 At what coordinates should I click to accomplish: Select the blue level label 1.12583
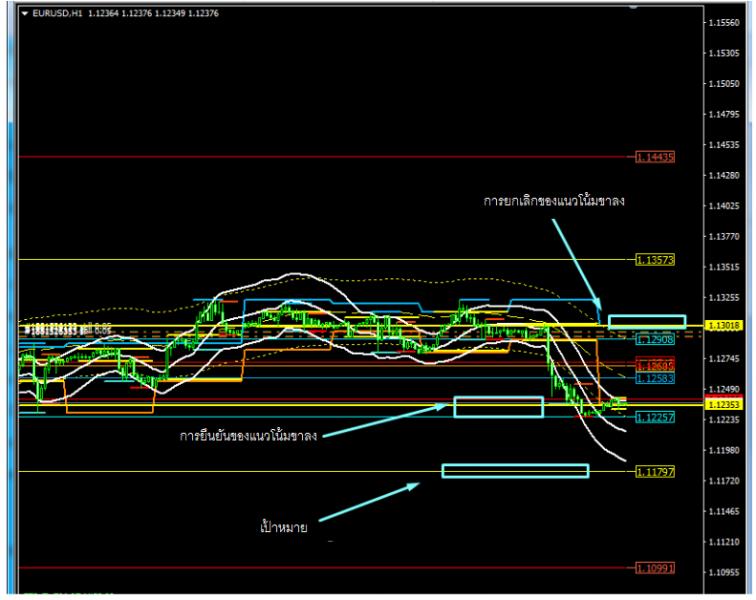pyautogui.click(x=655, y=378)
